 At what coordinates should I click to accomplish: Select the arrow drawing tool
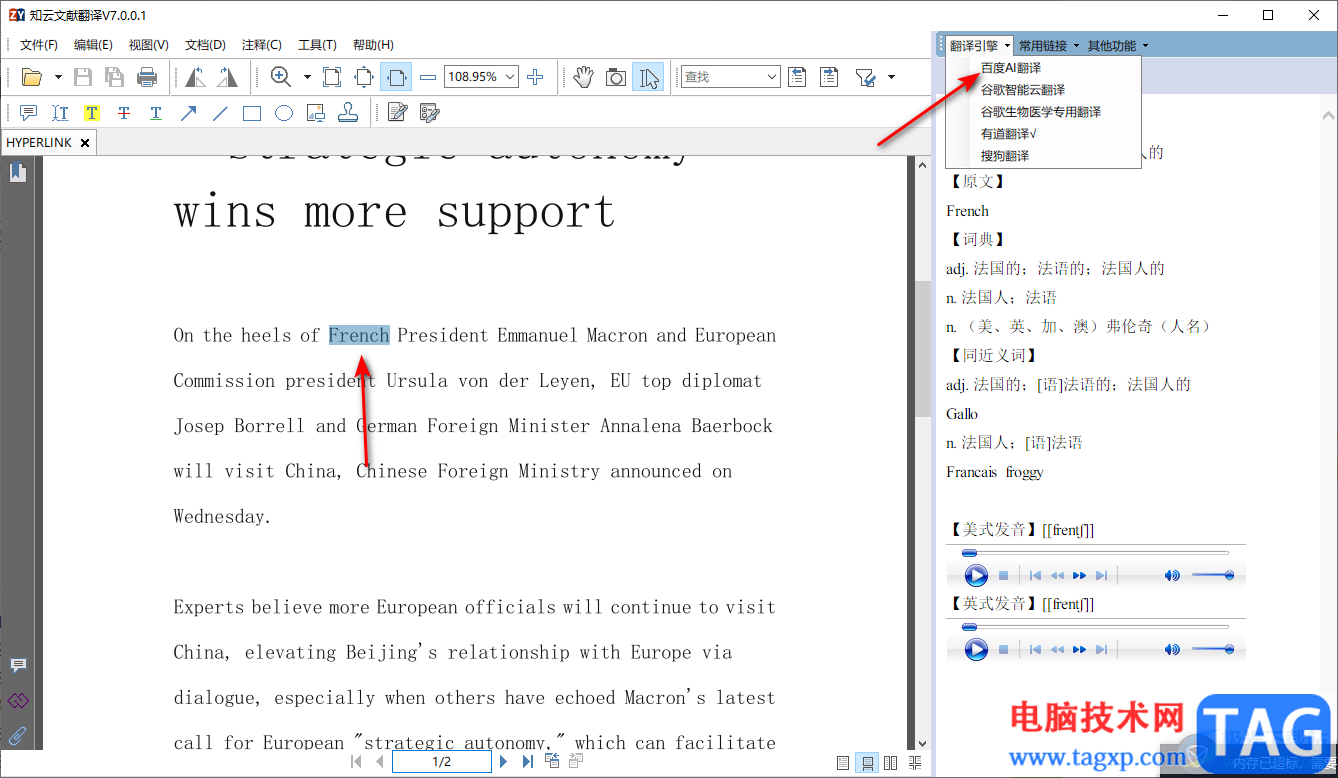coord(188,113)
